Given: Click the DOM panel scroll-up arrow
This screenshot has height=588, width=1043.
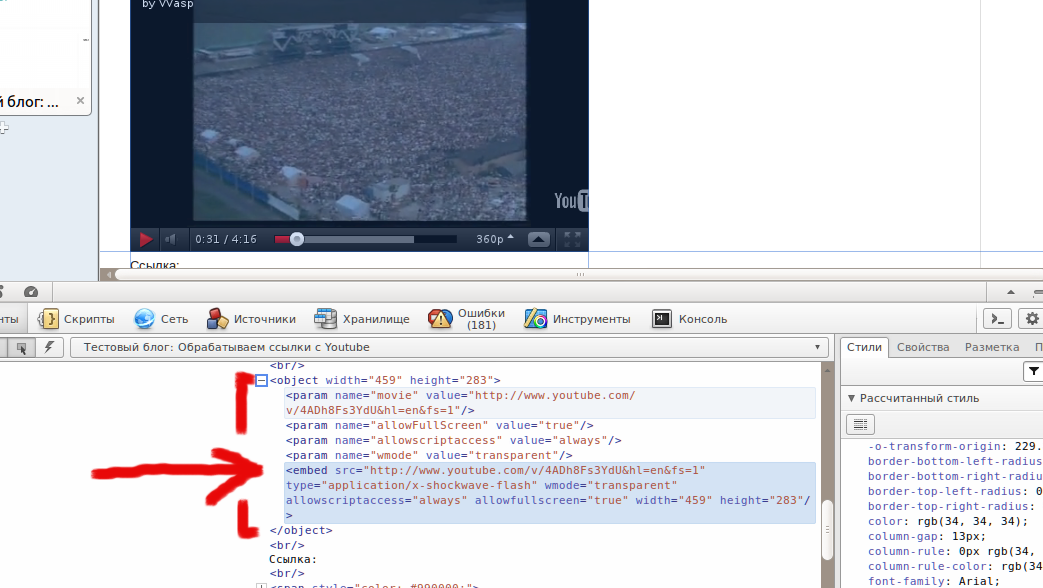Looking at the screenshot, I should click(827, 369).
